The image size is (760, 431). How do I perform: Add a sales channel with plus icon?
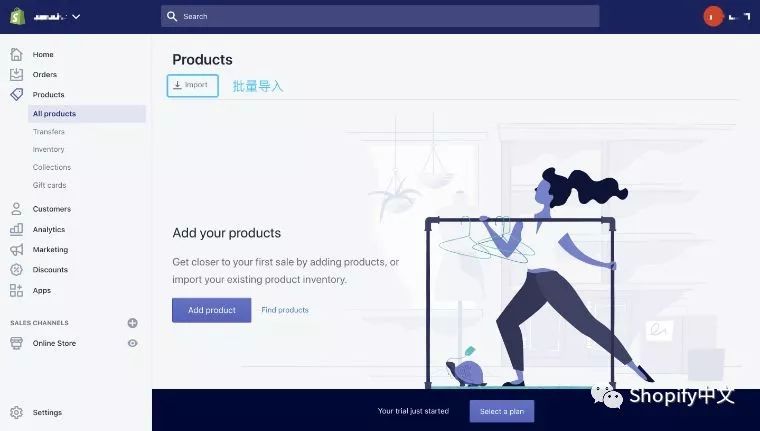pos(132,323)
